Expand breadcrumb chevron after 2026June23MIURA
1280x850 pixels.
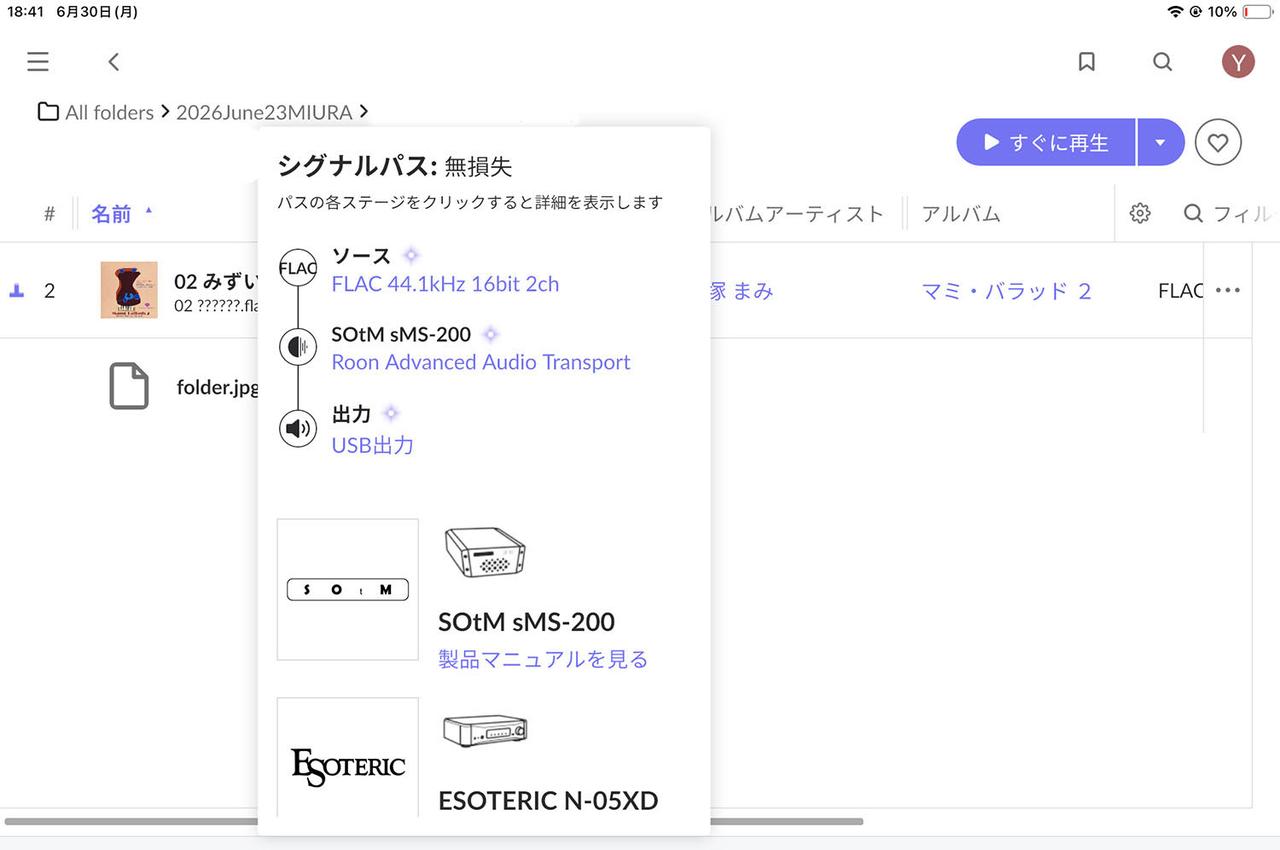pos(364,112)
